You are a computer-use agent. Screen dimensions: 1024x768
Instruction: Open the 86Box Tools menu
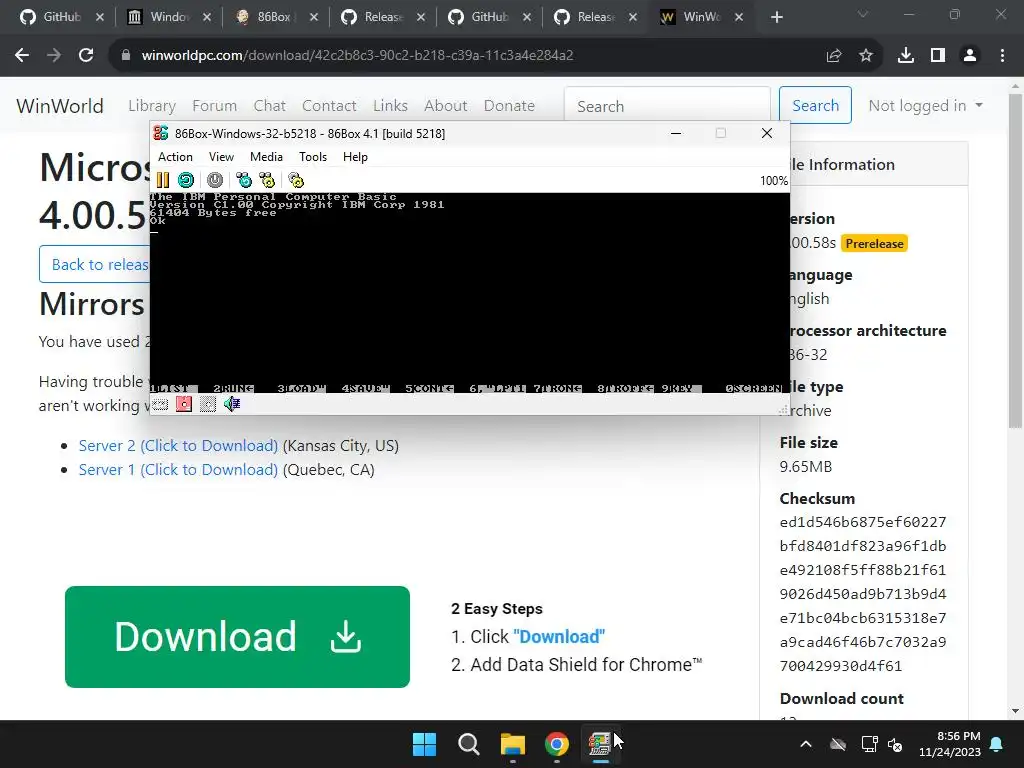click(313, 157)
